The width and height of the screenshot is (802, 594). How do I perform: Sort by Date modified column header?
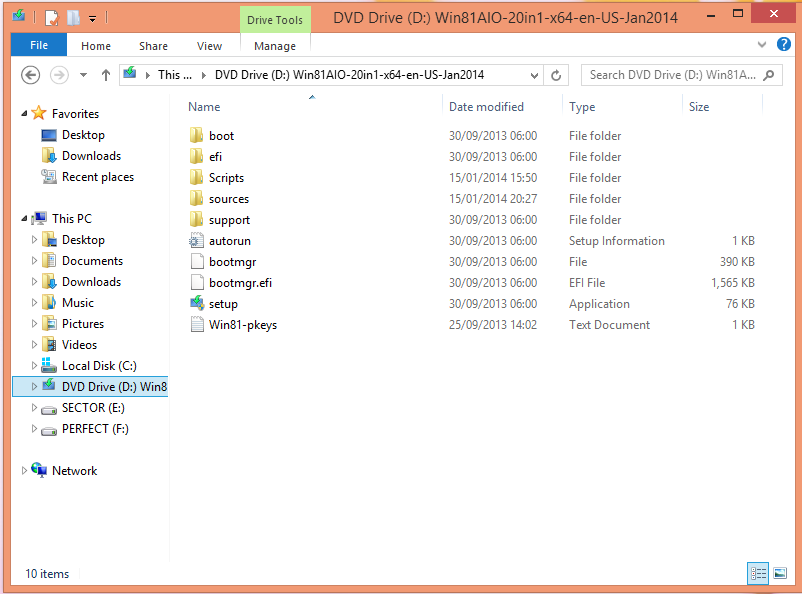click(x=486, y=107)
